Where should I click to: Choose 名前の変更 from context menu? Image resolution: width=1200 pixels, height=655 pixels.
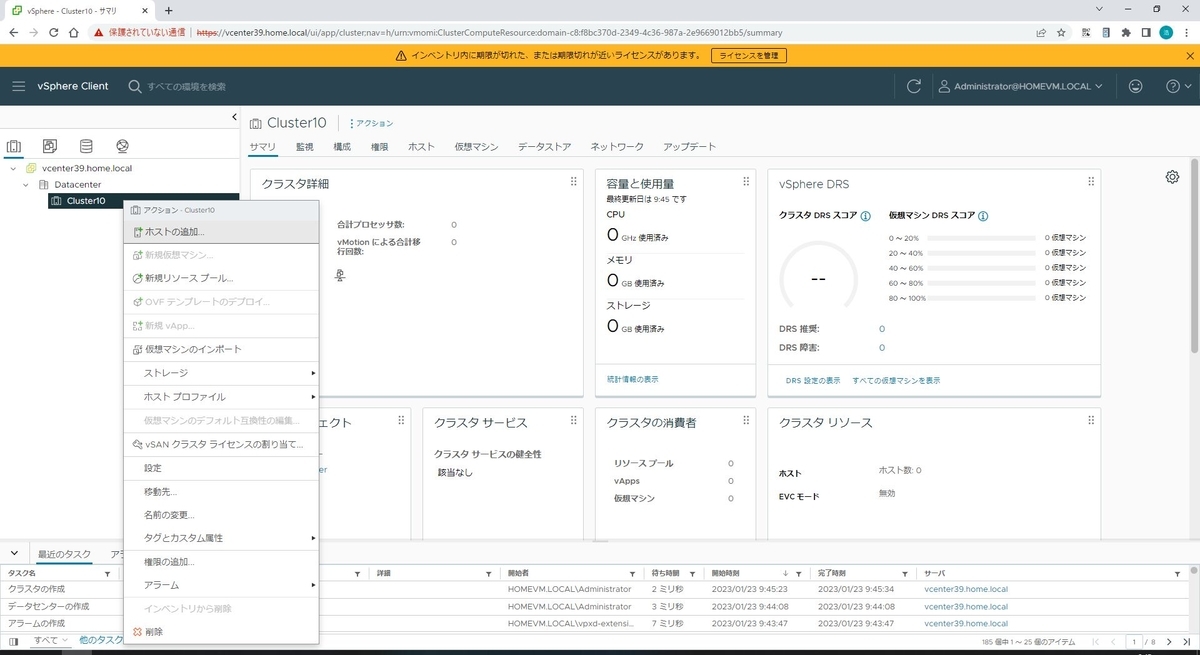pos(221,515)
